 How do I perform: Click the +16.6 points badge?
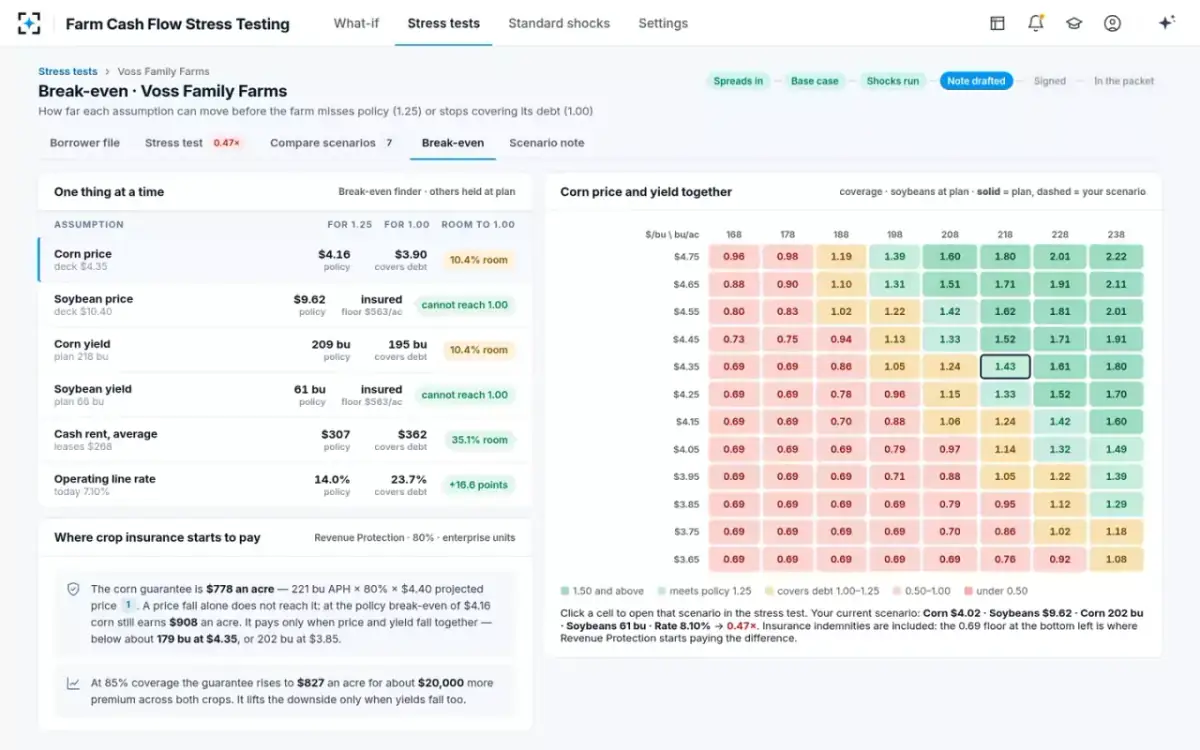click(478, 485)
